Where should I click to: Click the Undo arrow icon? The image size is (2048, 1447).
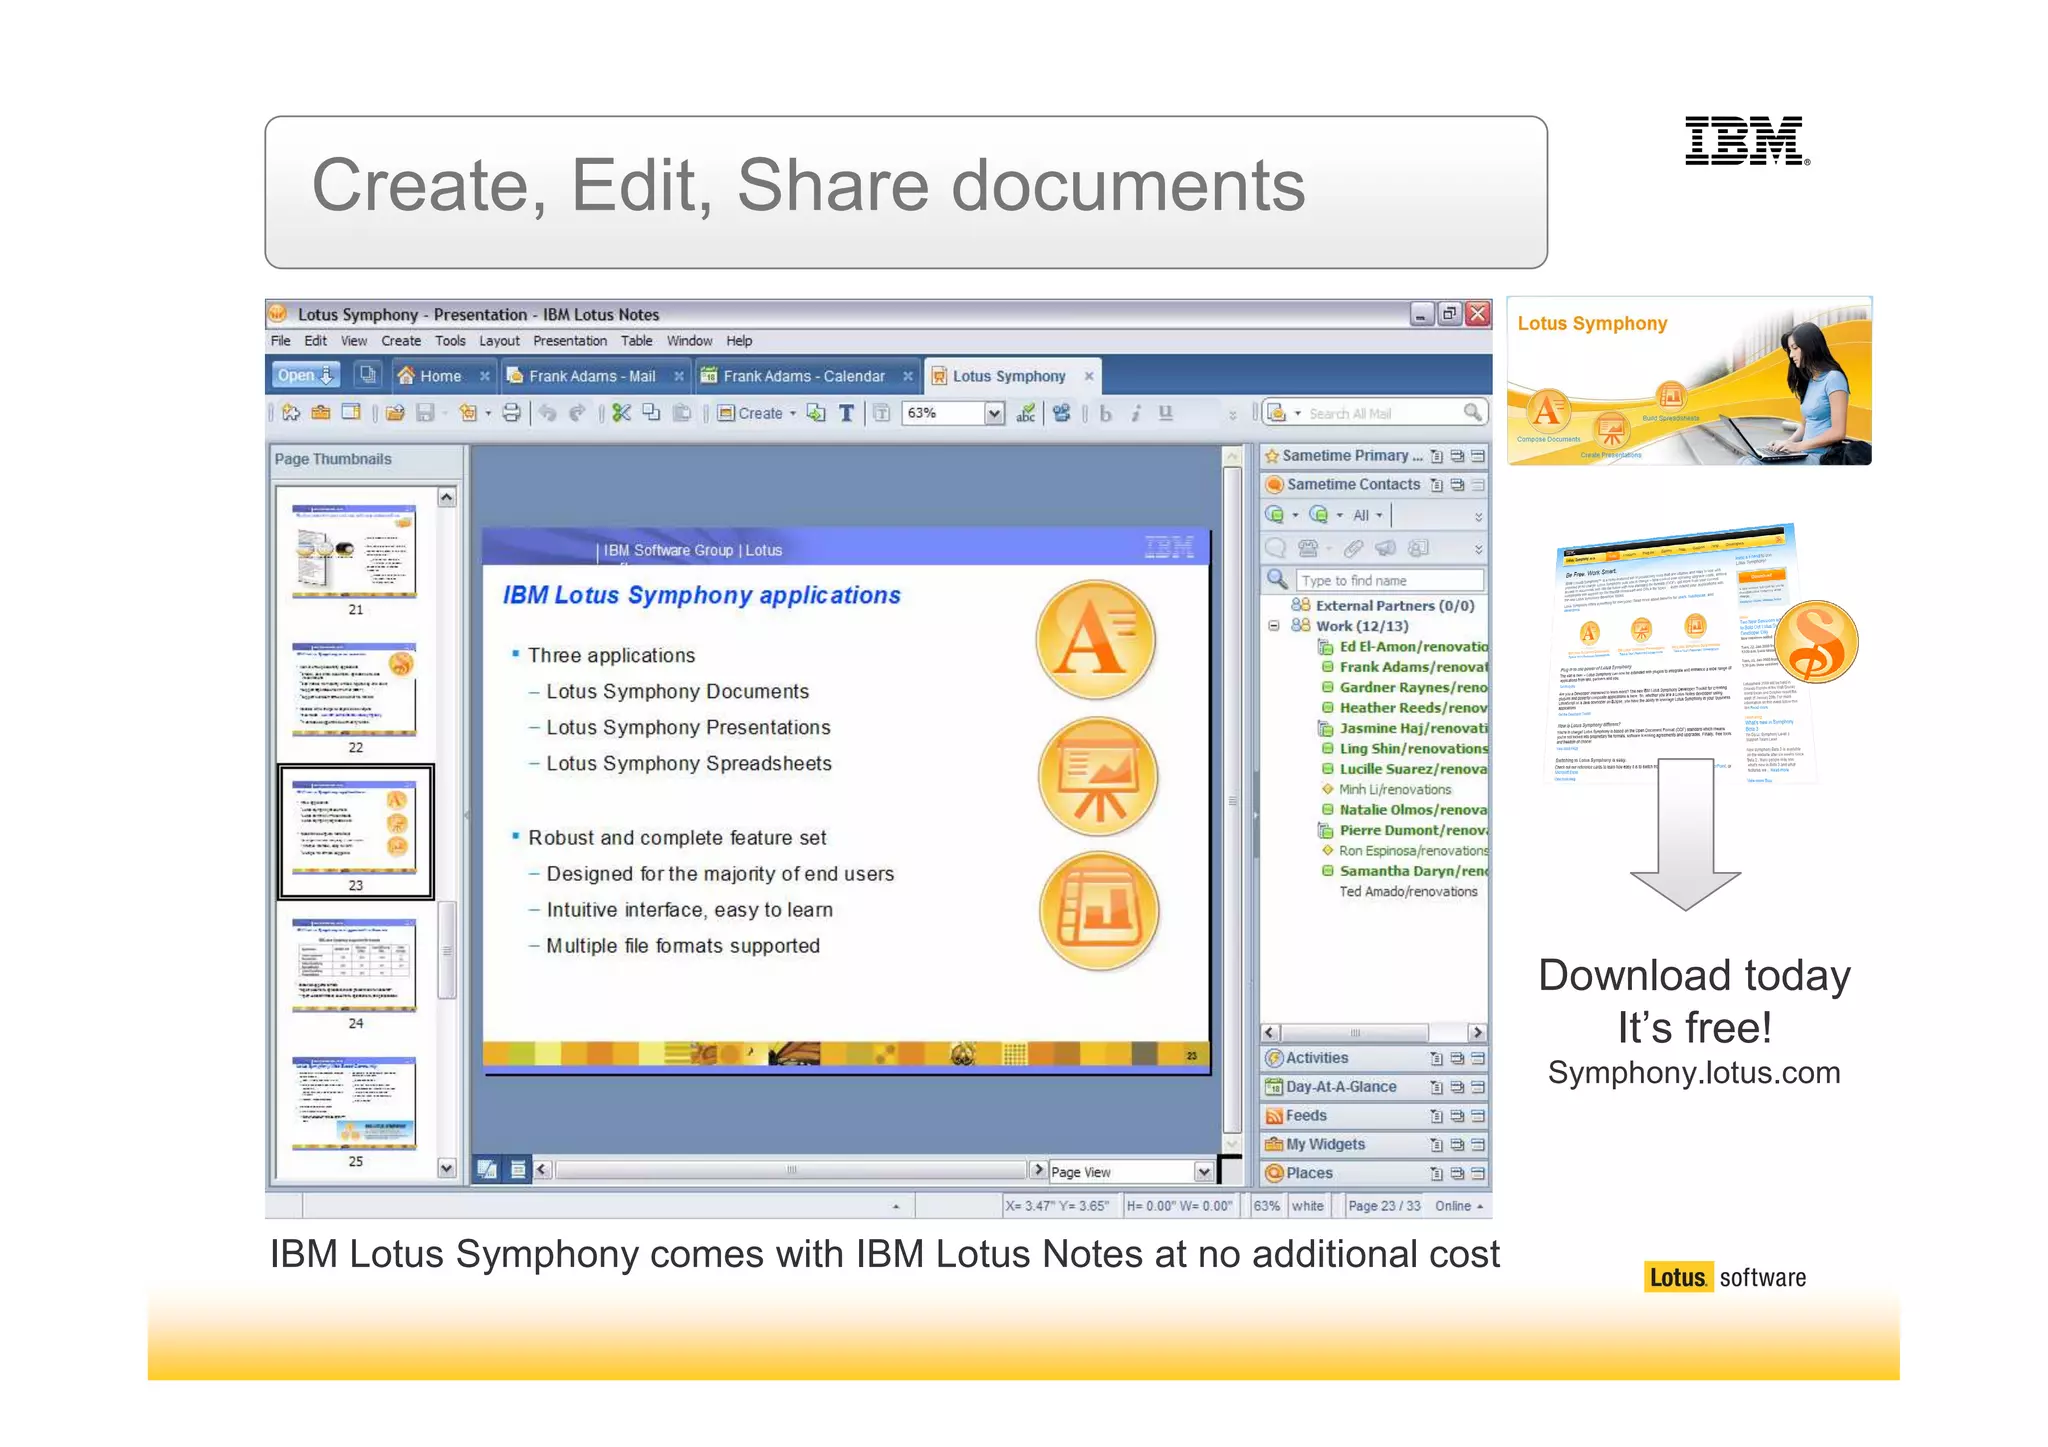547,412
